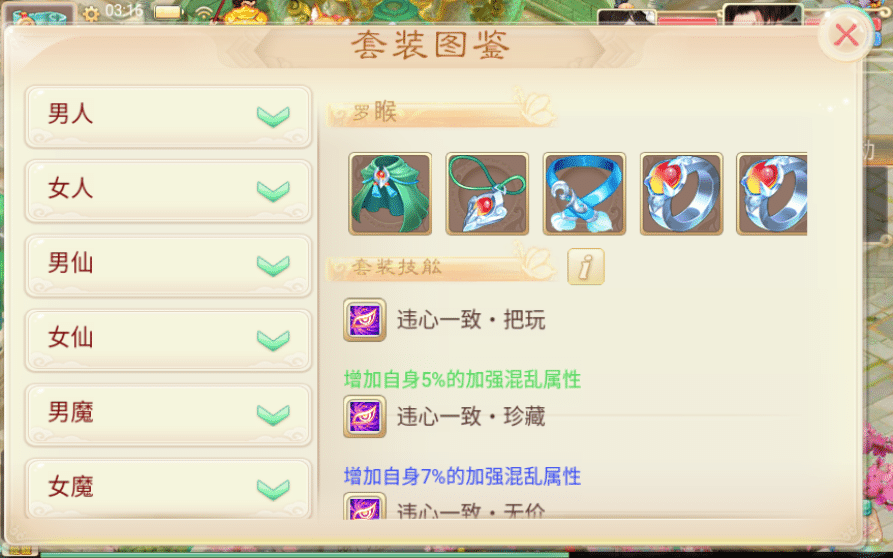
Task: Expand the 女人 category chevron
Action: pos(273,191)
